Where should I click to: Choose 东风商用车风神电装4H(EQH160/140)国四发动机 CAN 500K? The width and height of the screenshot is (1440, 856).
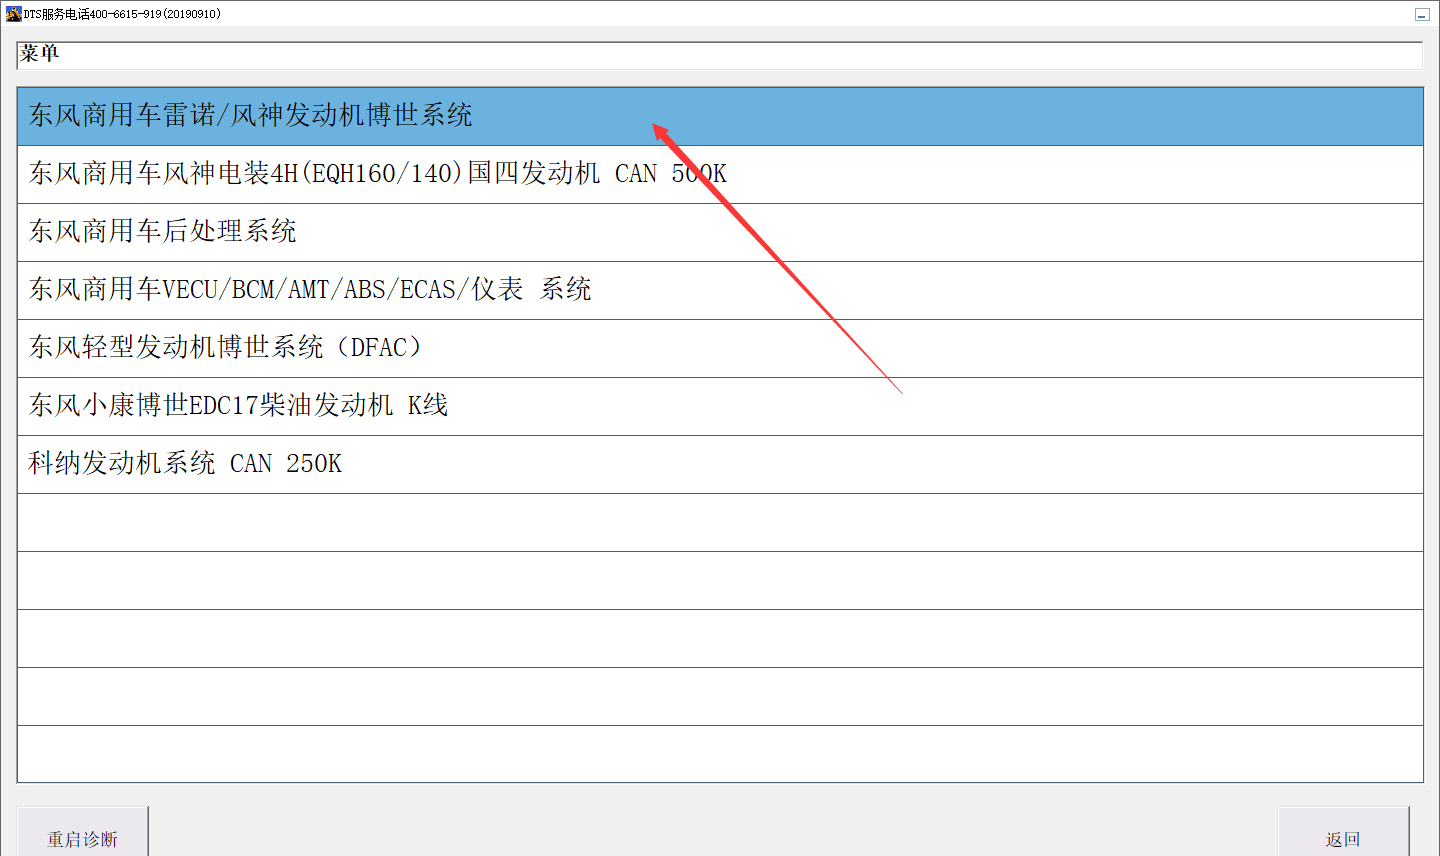(x=720, y=174)
